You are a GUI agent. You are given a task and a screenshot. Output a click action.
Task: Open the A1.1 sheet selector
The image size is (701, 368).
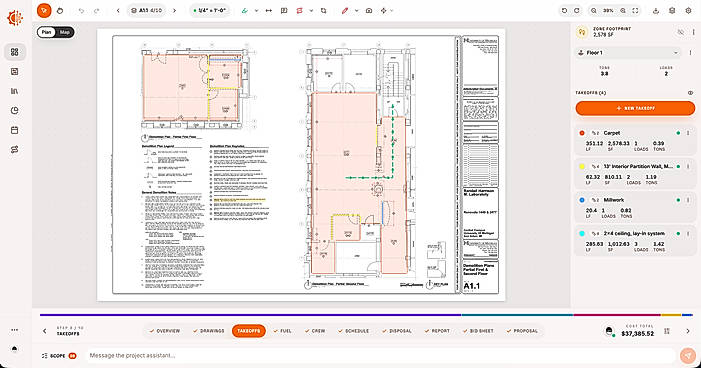point(146,10)
